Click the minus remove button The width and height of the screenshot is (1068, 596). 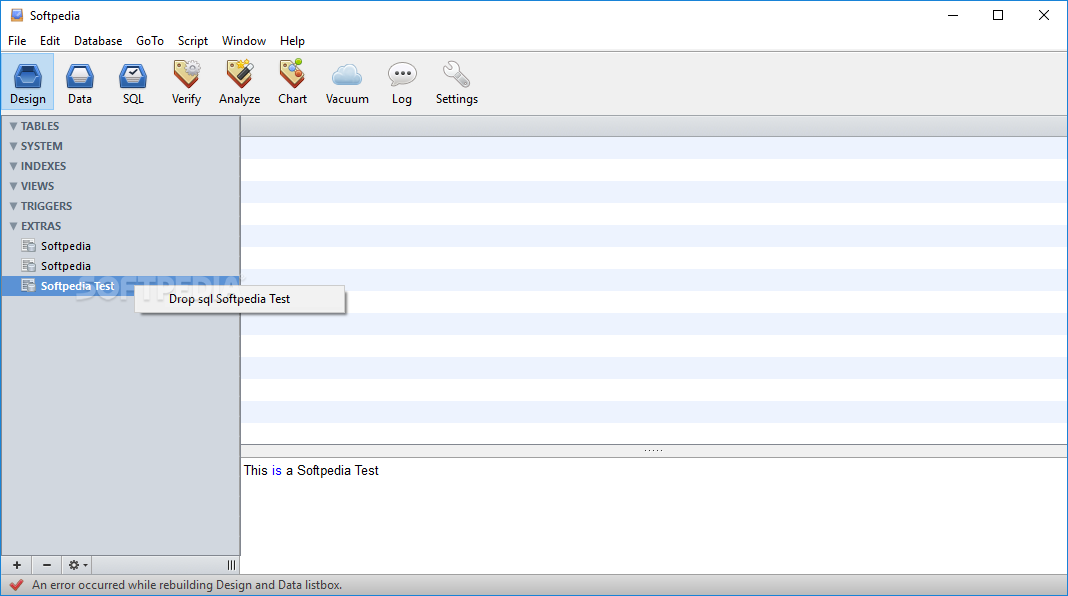point(46,565)
